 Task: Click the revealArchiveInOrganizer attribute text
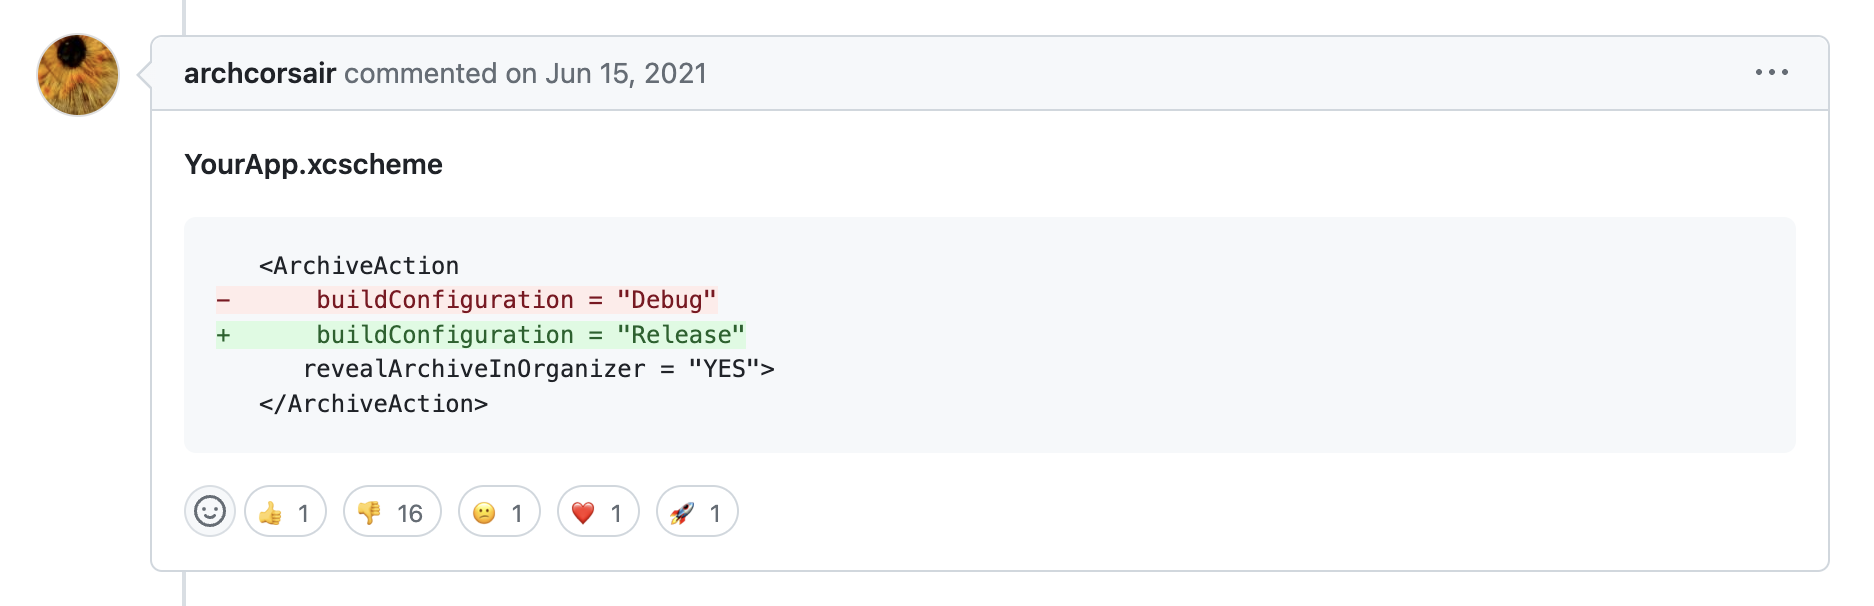coord(474,369)
